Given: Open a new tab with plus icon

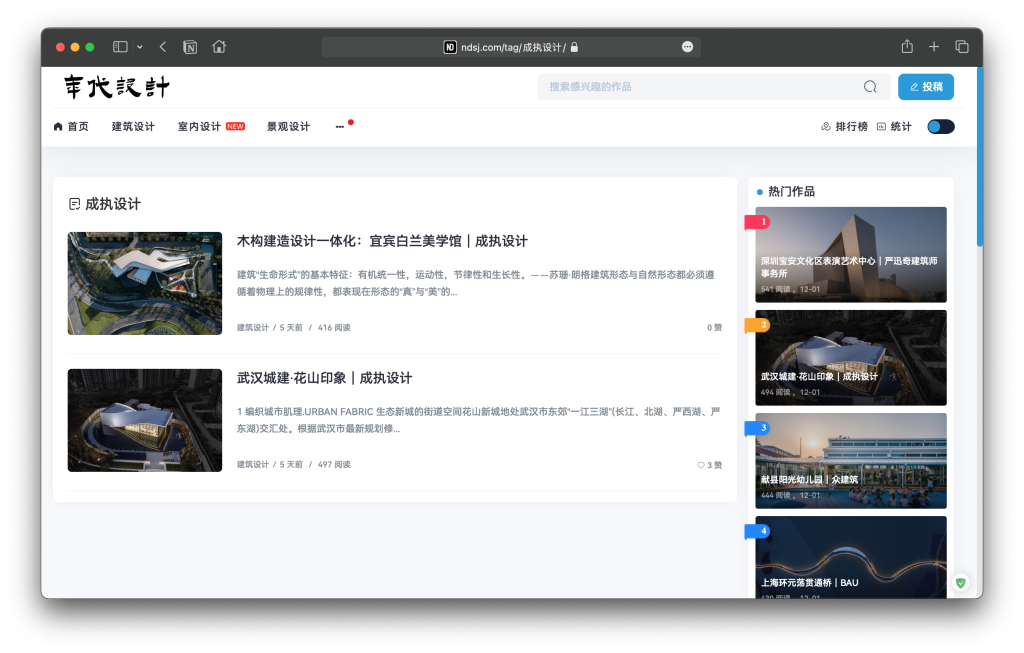Looking at the screenshot, I should 934,47.
